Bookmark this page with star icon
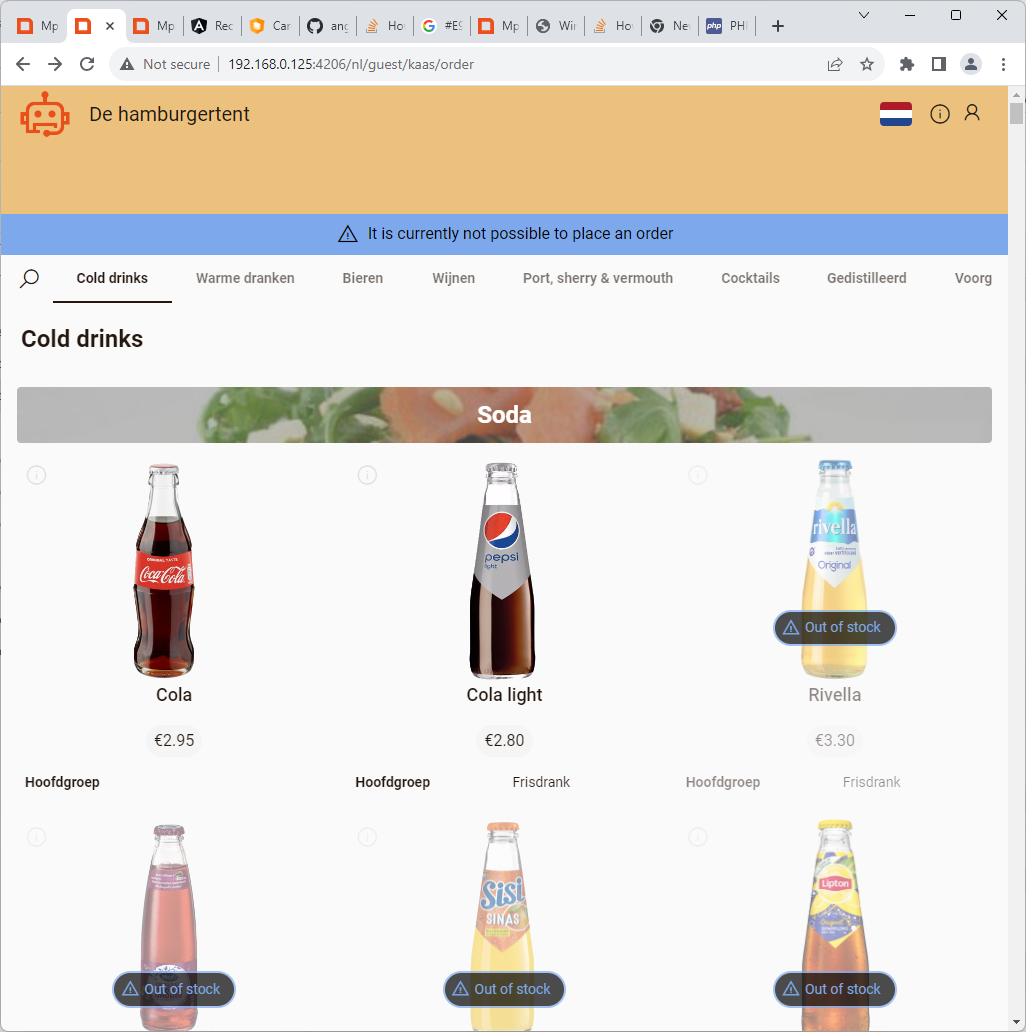 tap(867, 64)
